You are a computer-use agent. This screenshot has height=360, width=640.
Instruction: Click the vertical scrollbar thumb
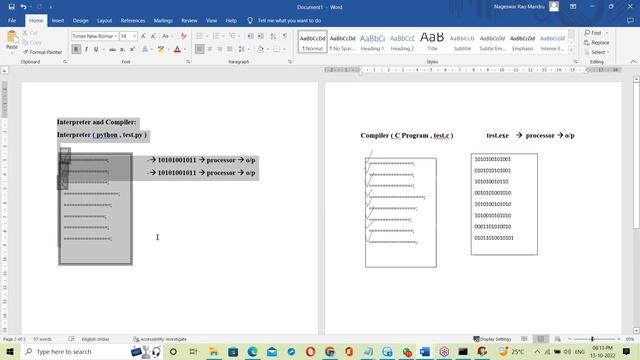pos(636,156)
